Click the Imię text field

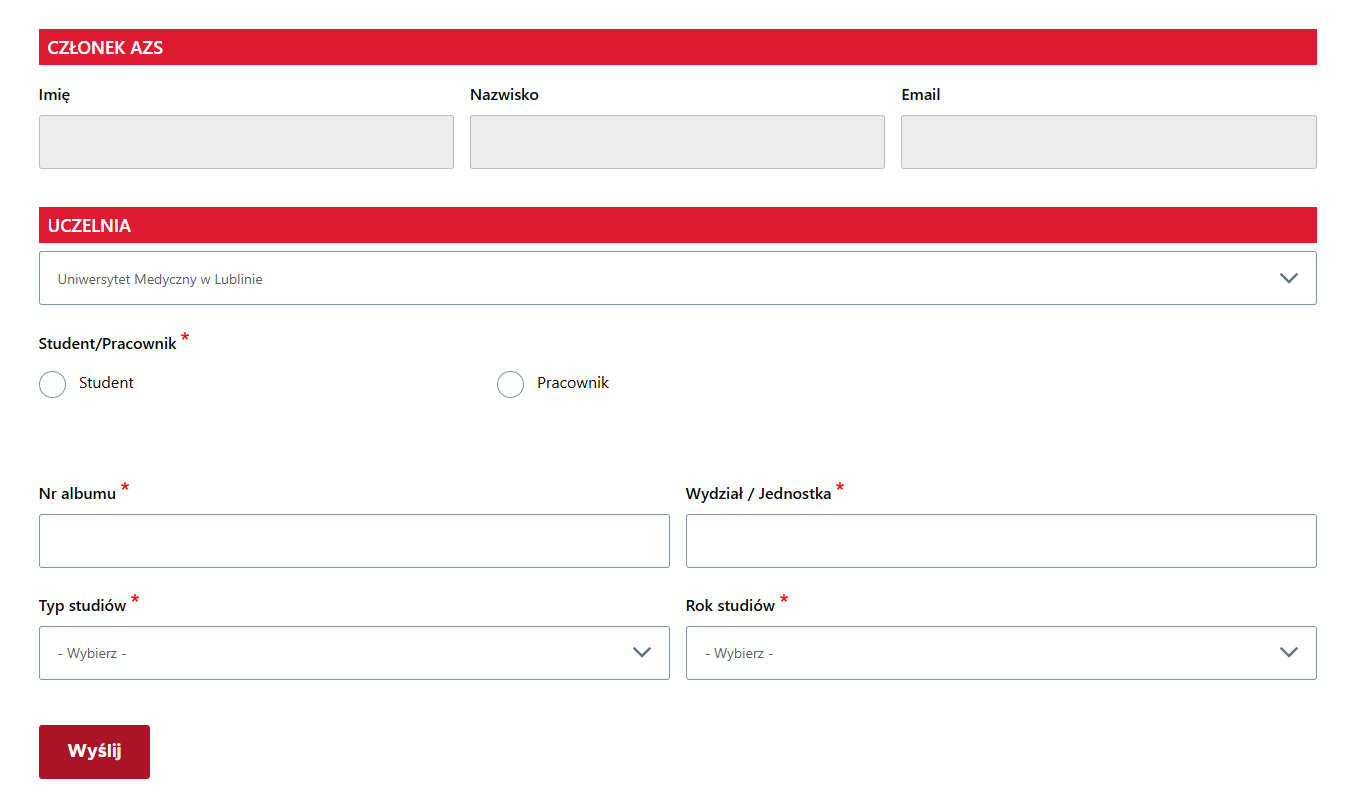(246, 142)
